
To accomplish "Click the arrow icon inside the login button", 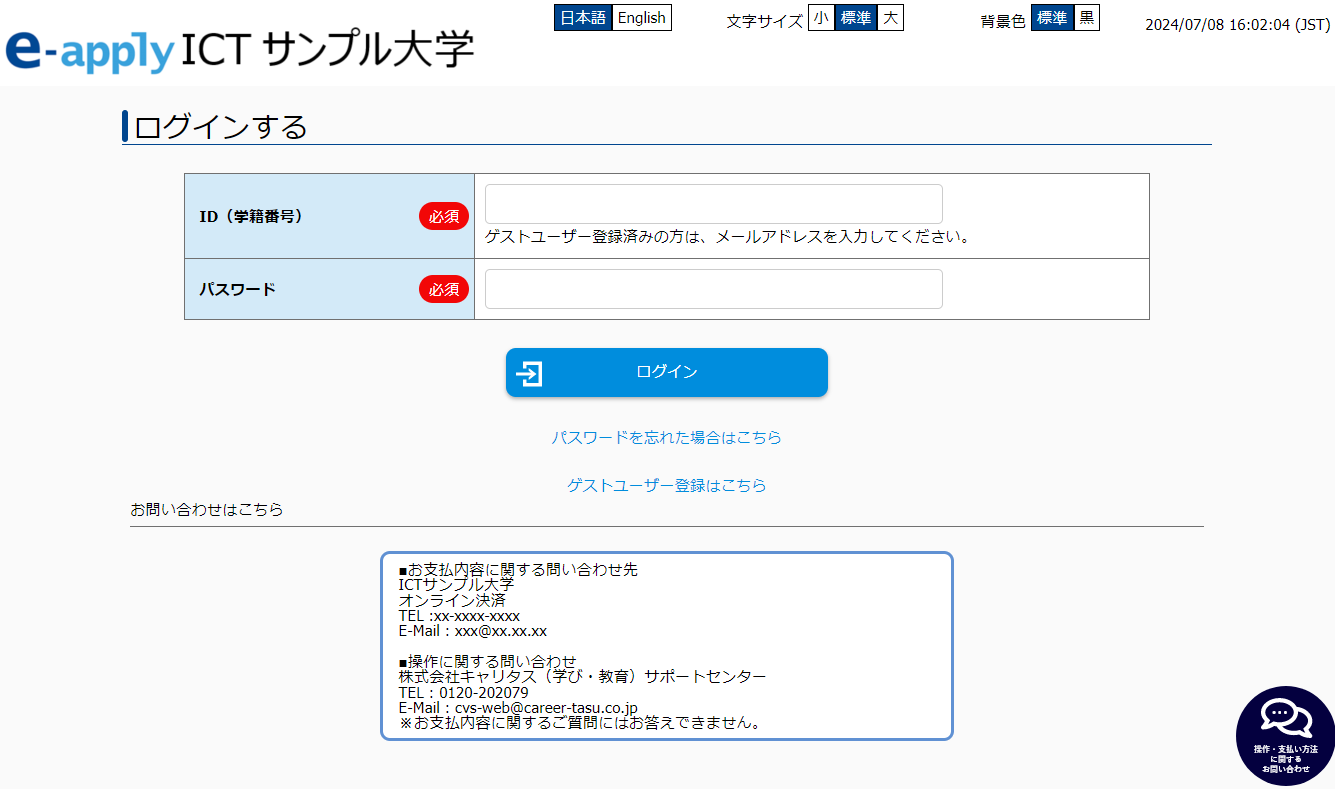I will click(x=530, y=373).
